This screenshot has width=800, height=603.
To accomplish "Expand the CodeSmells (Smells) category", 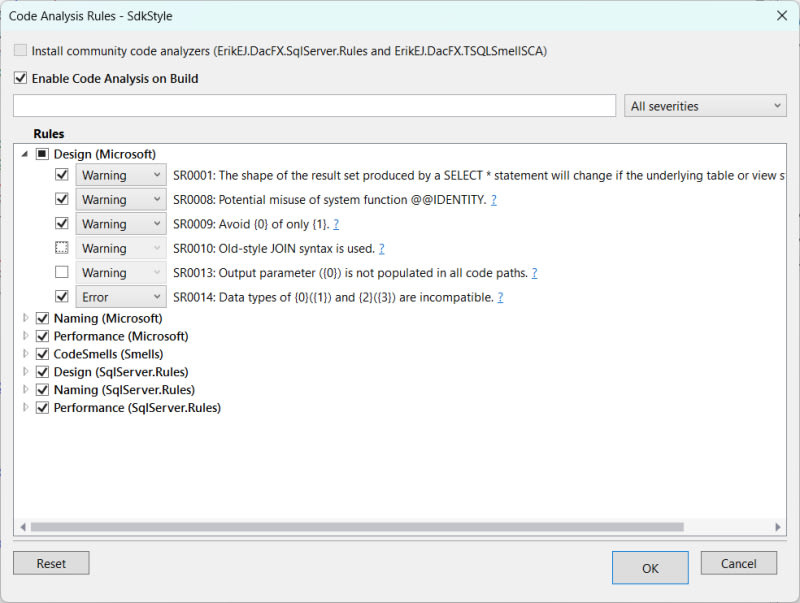I will click(25, 354).
